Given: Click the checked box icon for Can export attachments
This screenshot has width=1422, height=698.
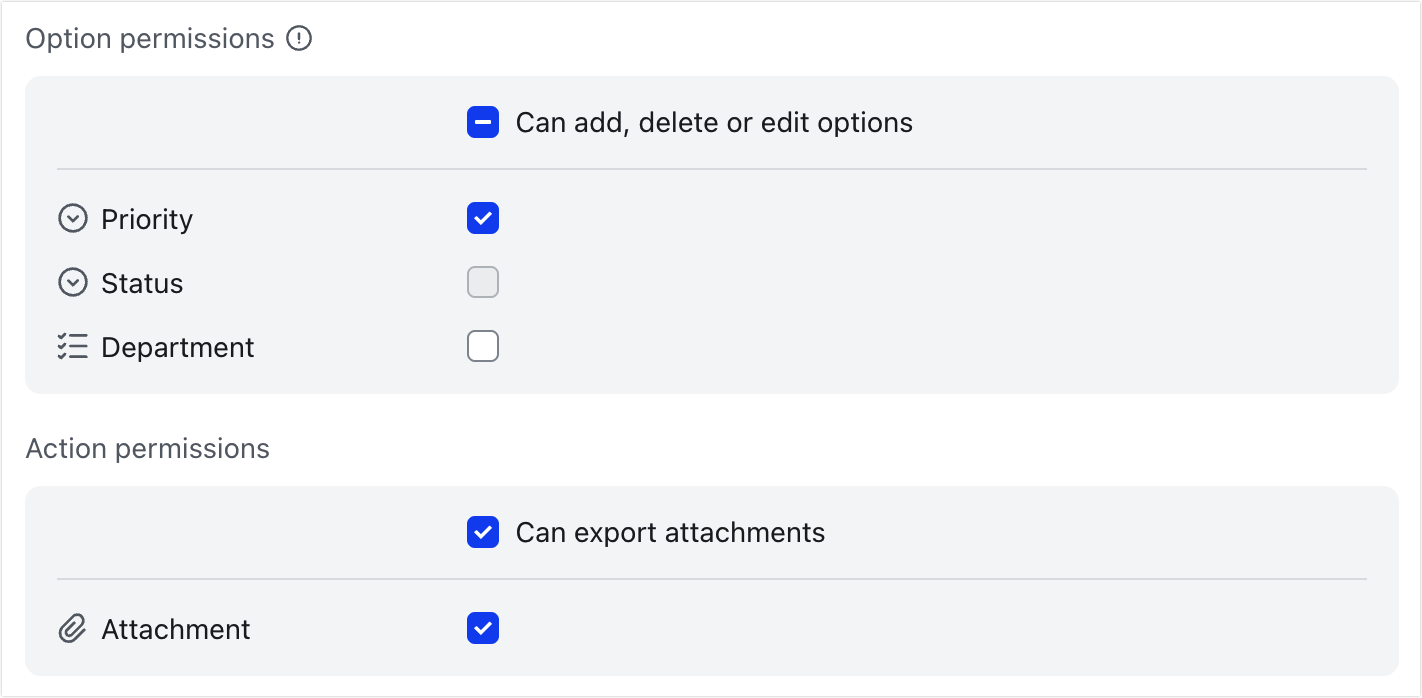Looking at the screenshot, I should 483,532.
